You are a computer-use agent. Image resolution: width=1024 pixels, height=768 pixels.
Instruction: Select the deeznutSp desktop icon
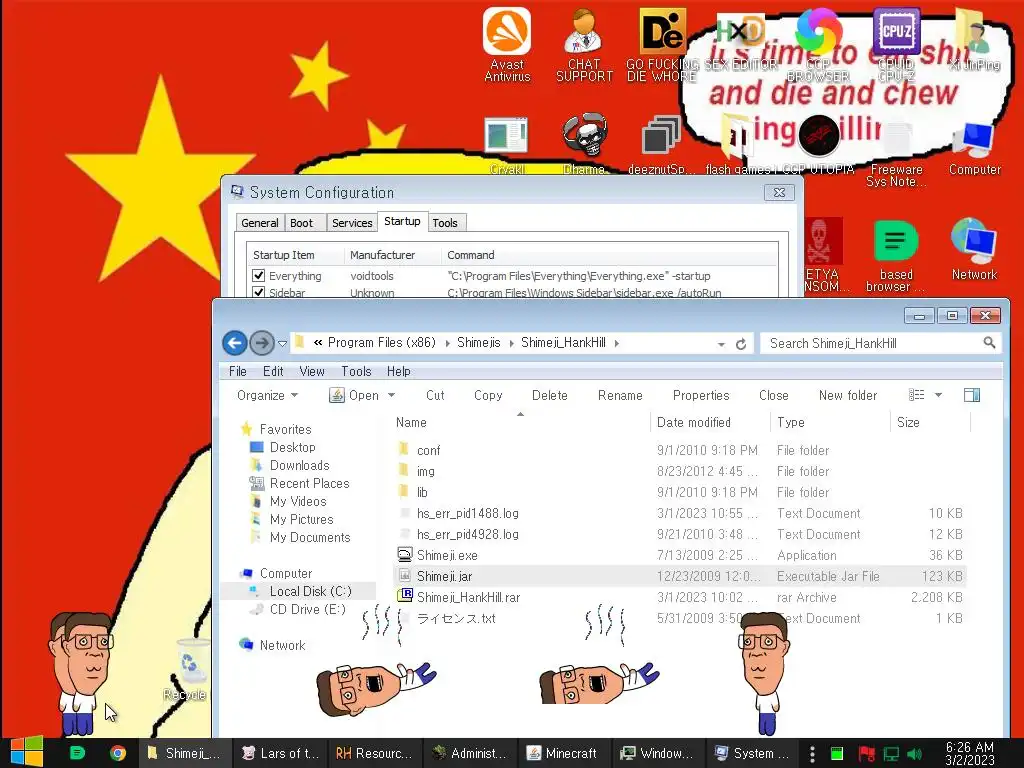660,144
